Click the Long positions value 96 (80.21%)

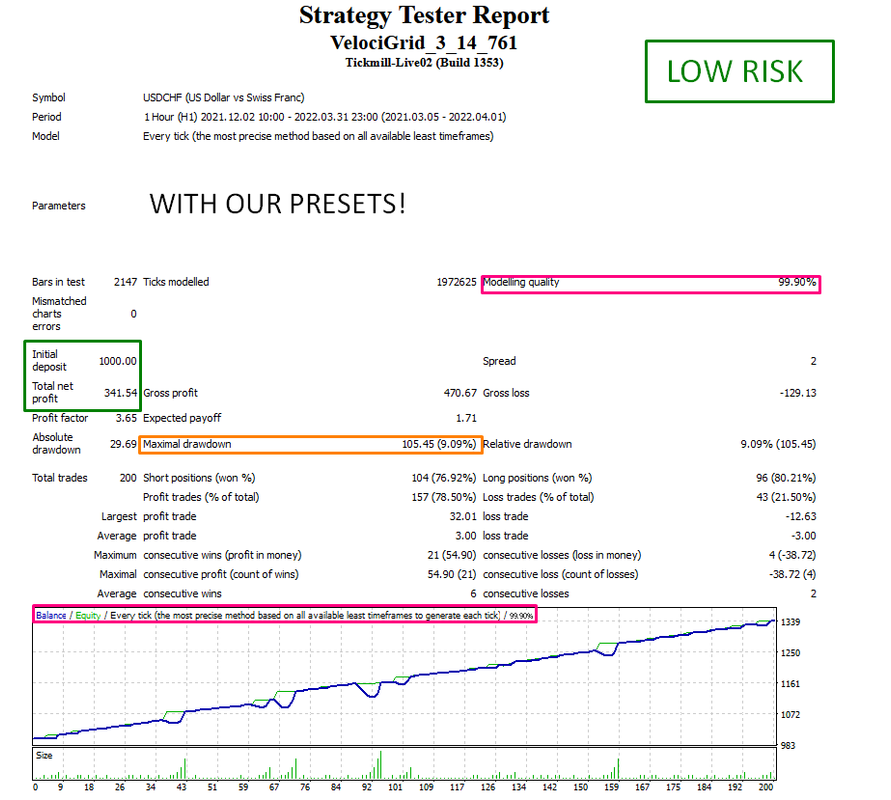(x=786, y=478)
